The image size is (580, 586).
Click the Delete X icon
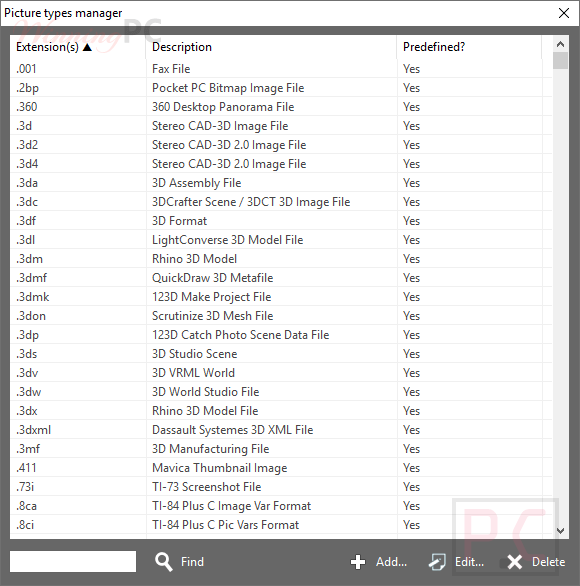(x=515, y=562)
